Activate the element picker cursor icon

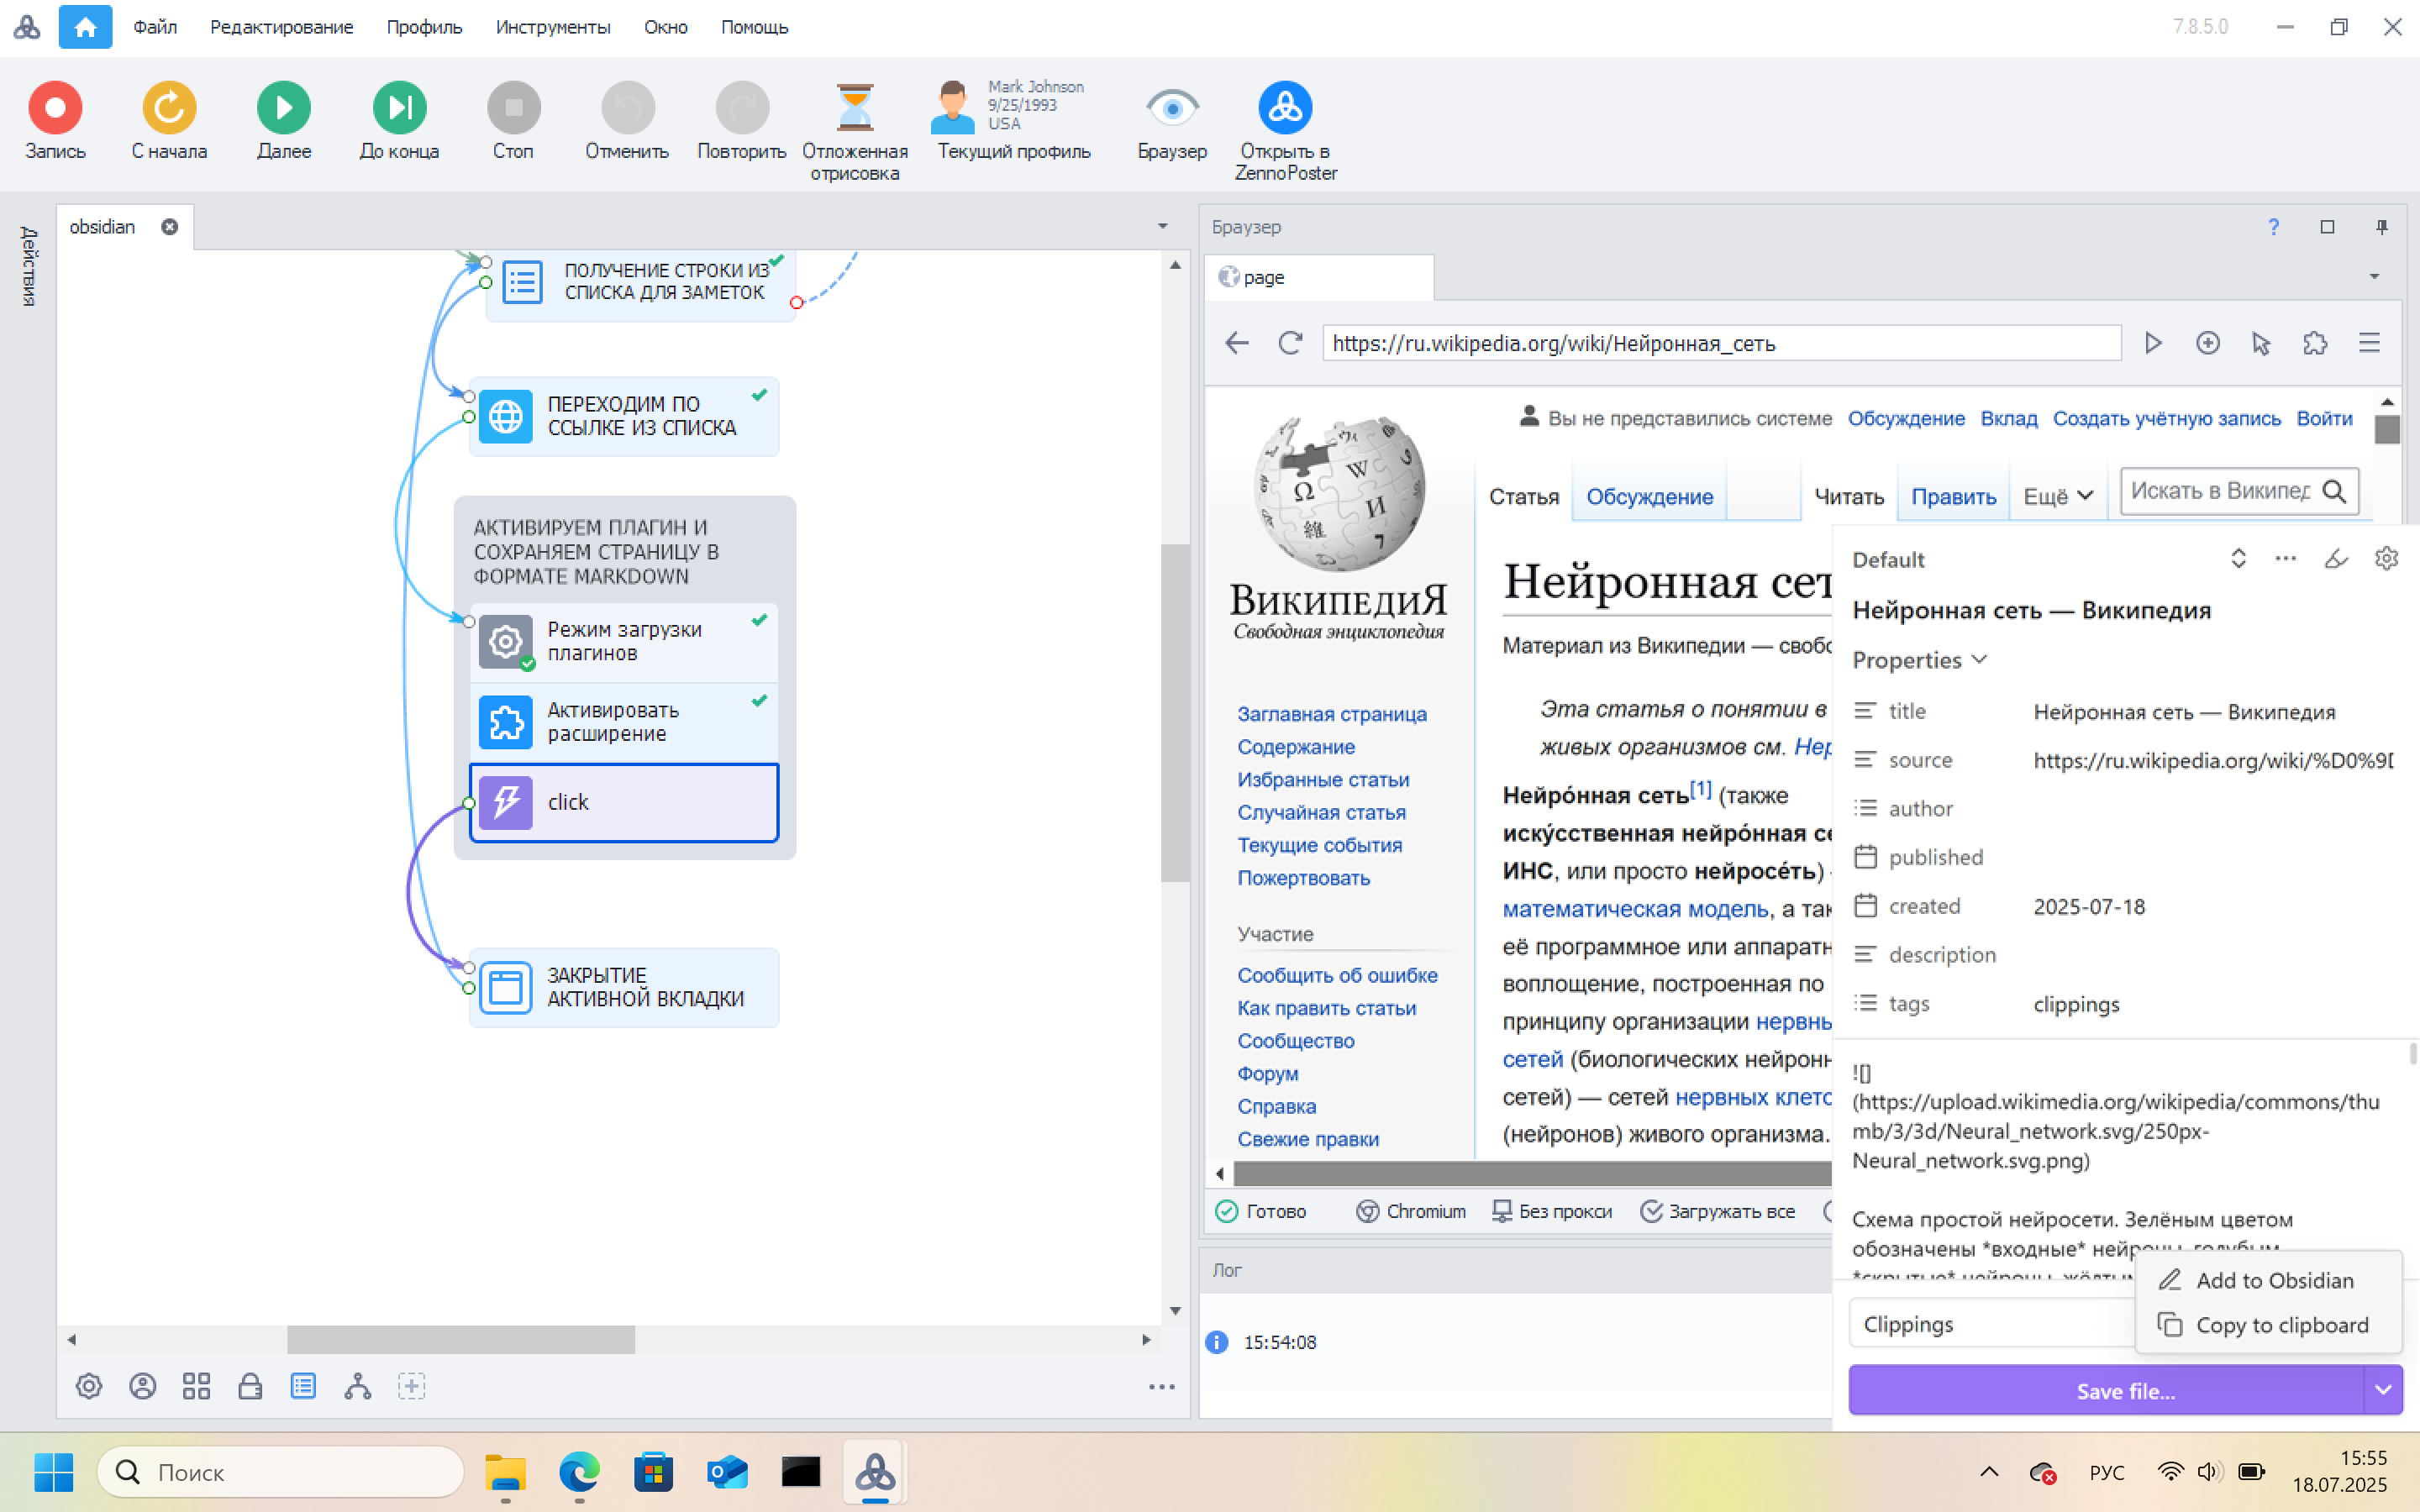click(2261, 343)
